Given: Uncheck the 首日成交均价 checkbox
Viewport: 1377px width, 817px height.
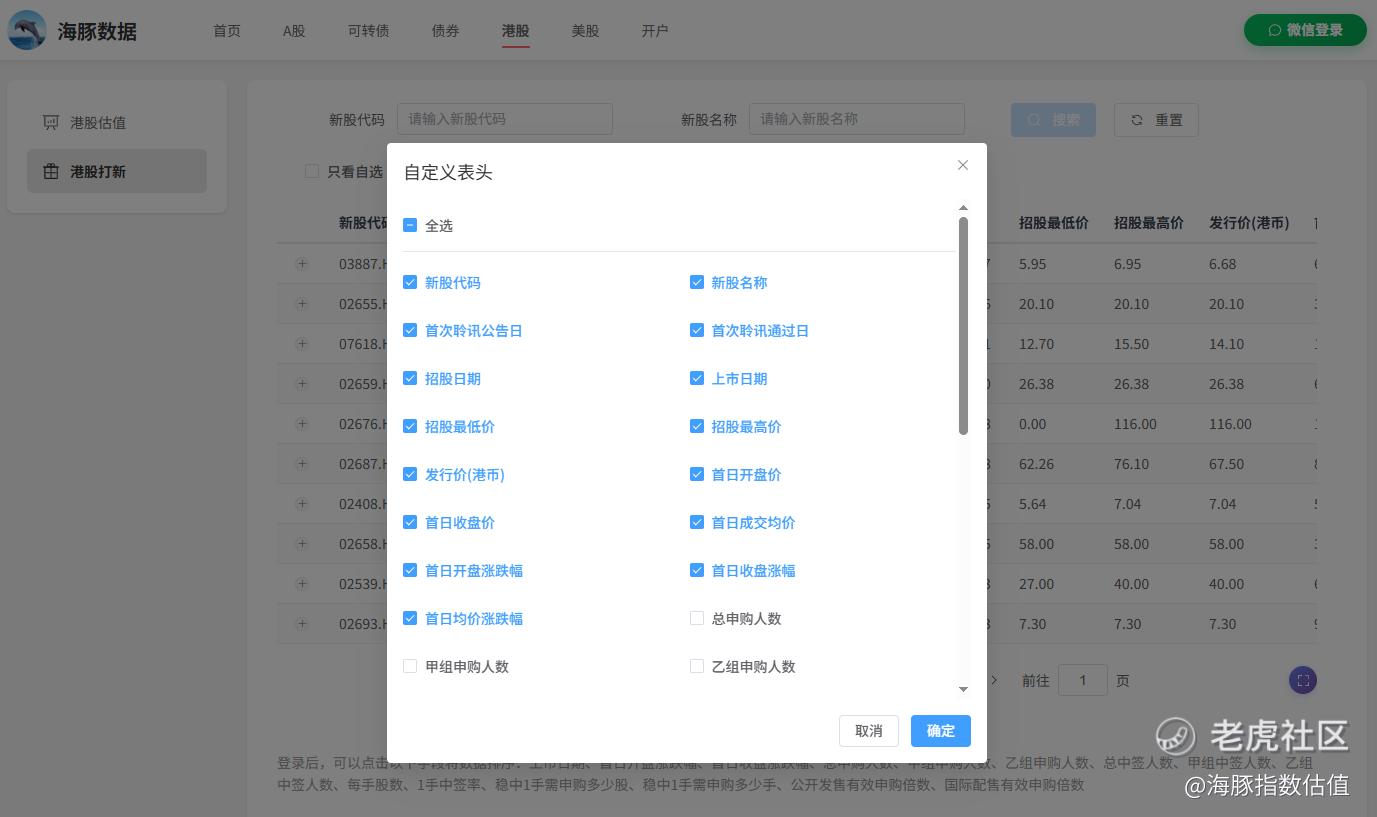Looking at the screenshot, I should pos(697,523).
